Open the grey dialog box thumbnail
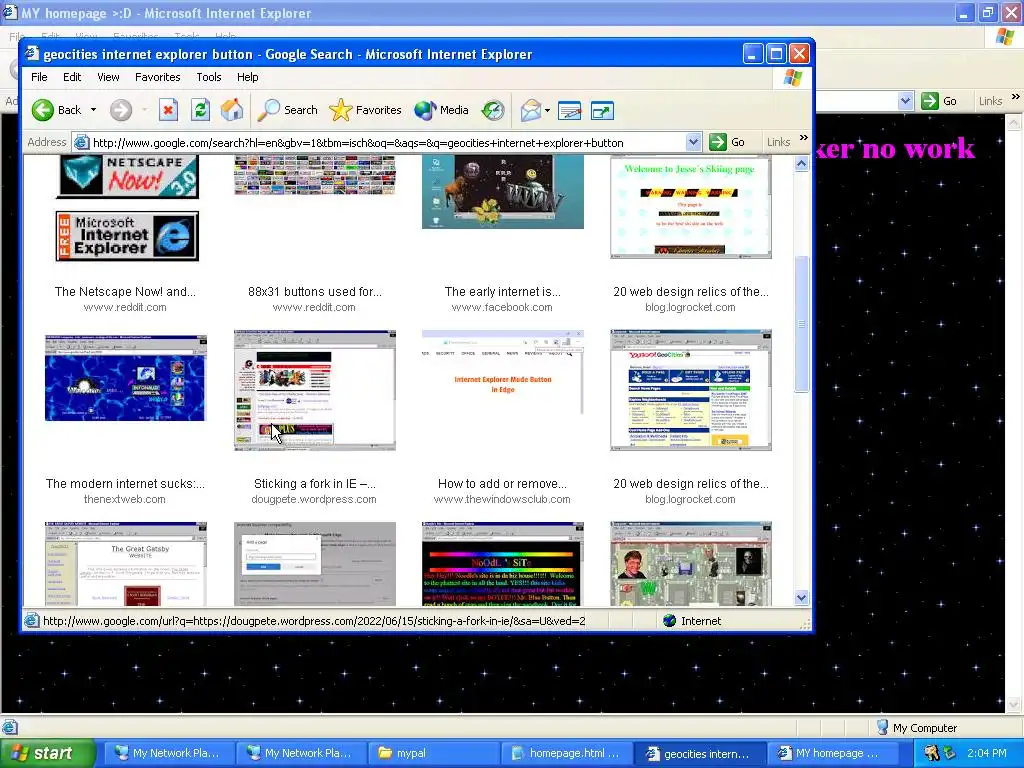The height and width of the screenshot is (768, 1024). coord(315,564)
